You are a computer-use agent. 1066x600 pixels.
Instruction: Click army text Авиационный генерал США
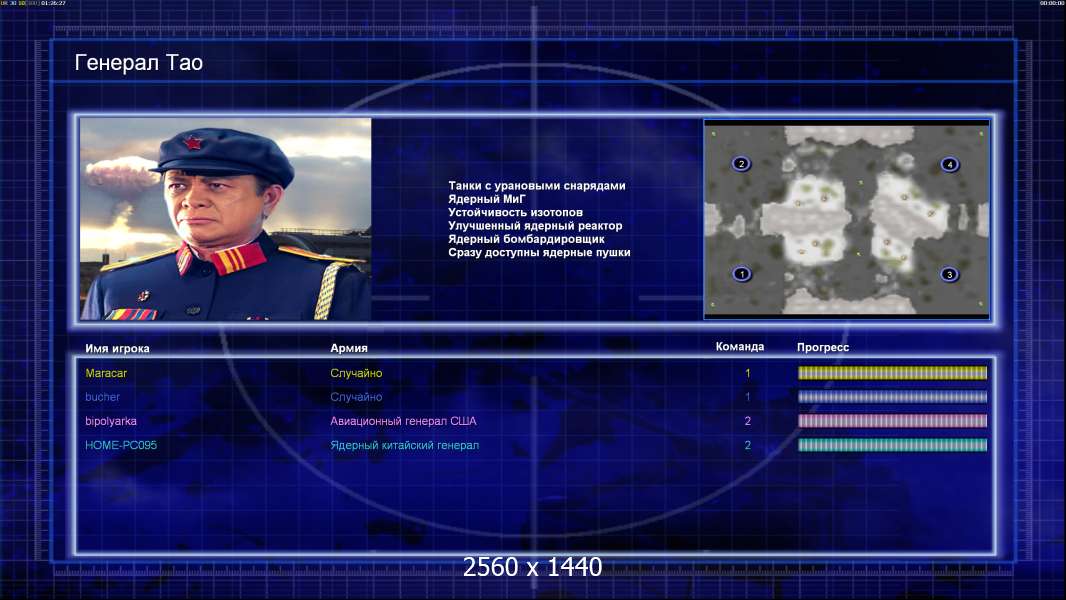point(403,421)
